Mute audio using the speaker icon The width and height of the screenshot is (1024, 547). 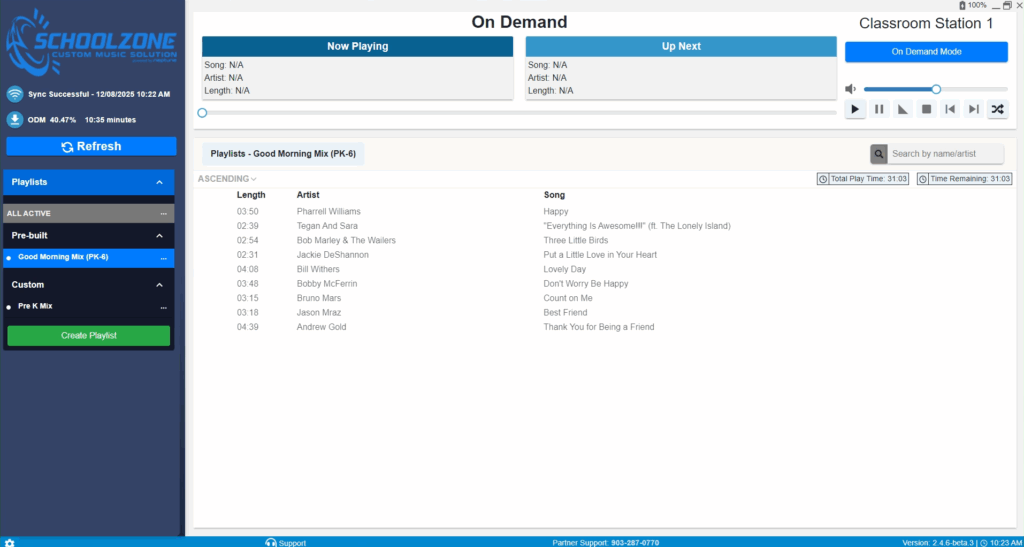click(851, 89)
